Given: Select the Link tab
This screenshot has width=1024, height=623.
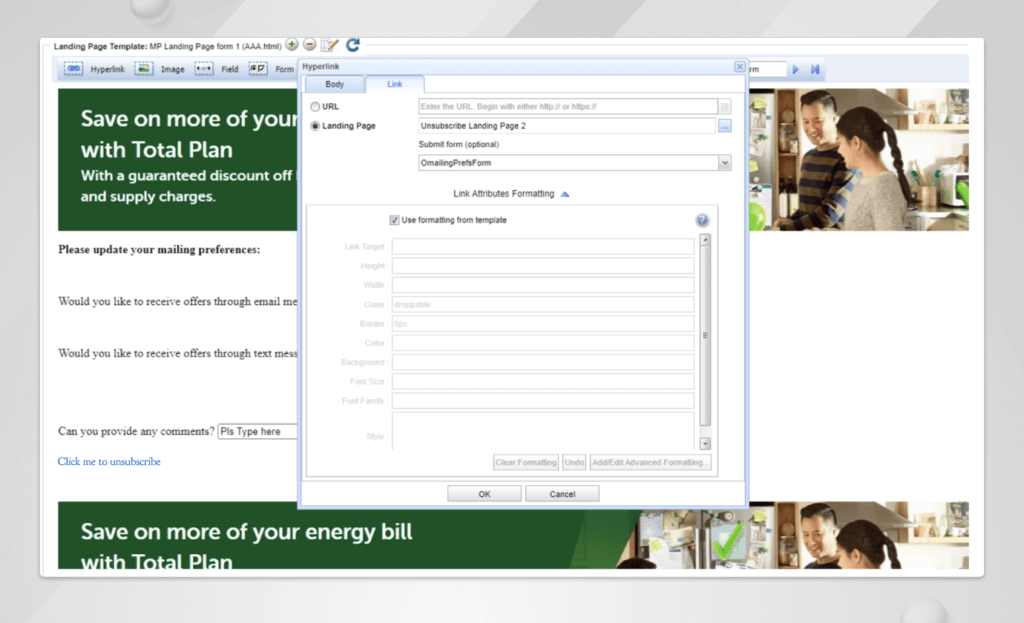Looking at the screenshot, I should coord(395,85).
